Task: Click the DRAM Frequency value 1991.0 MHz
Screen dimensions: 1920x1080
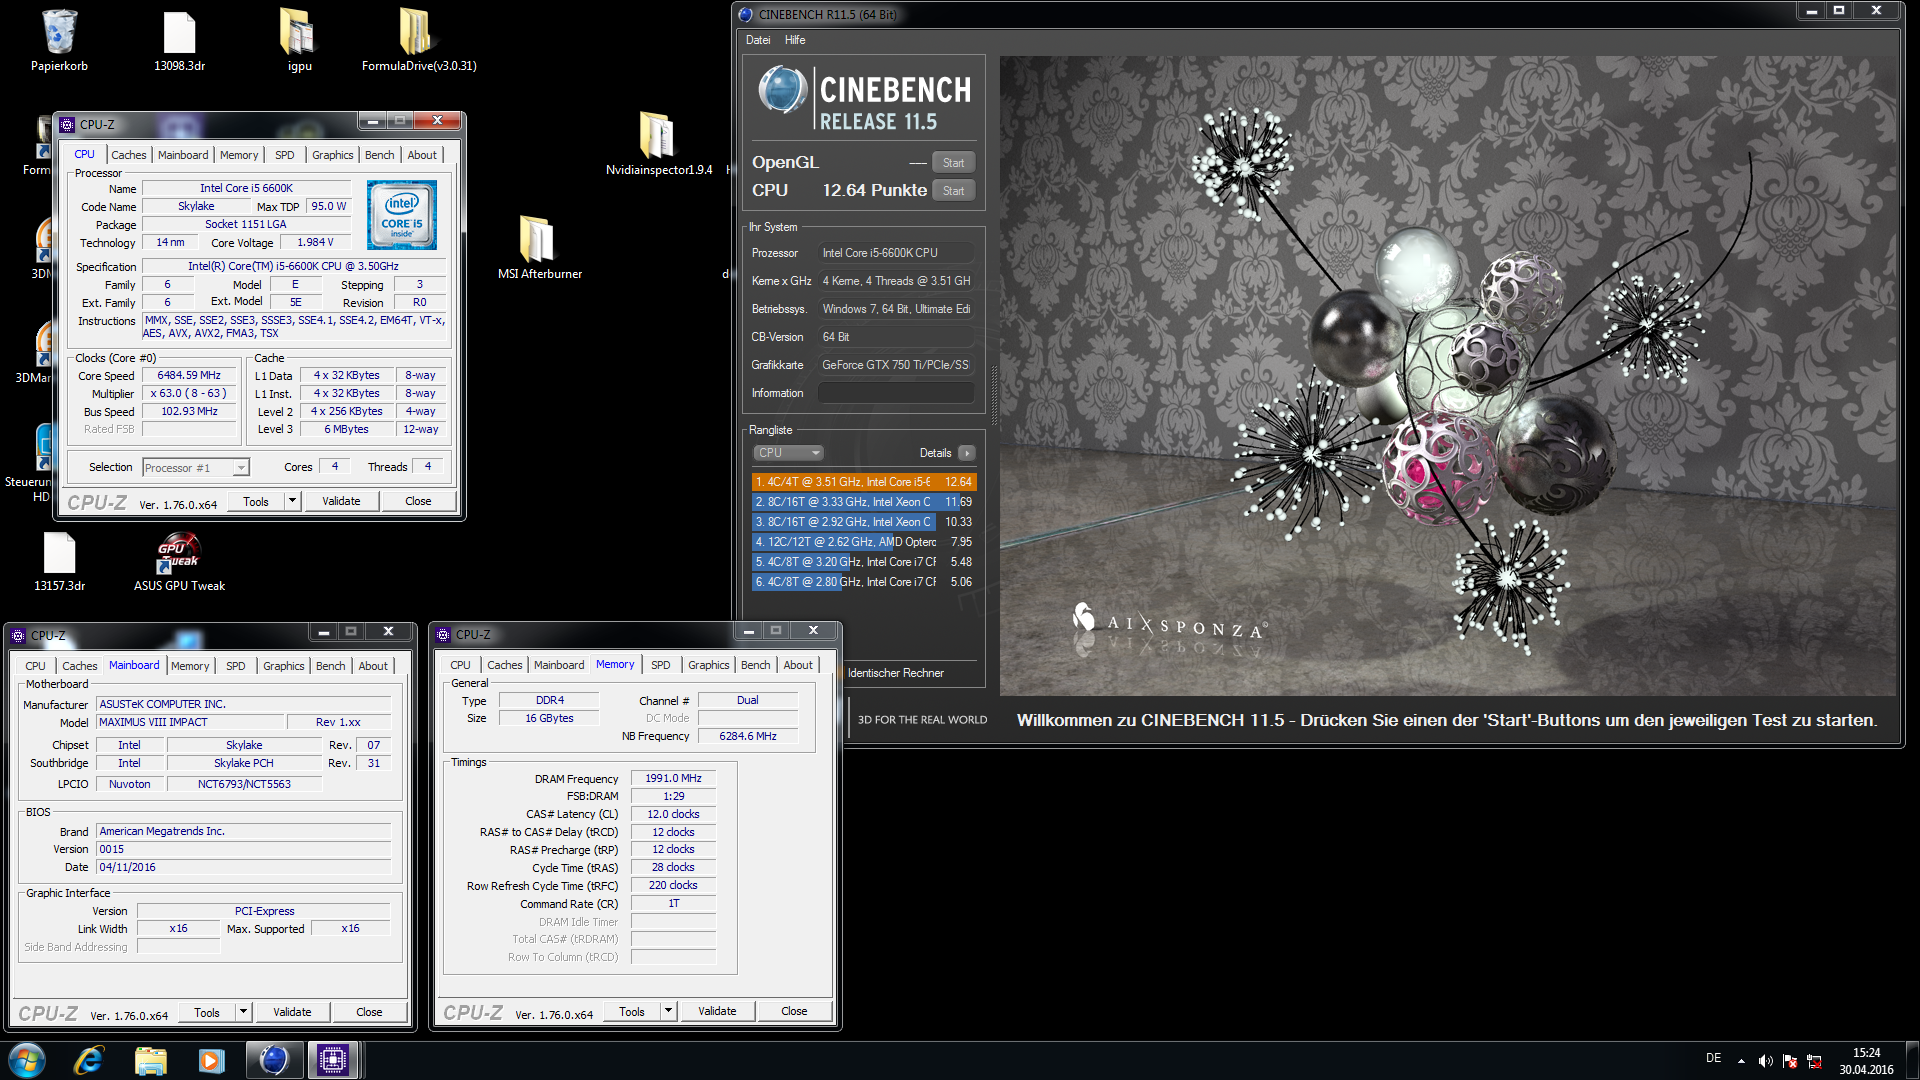Action: click(673, 778)
